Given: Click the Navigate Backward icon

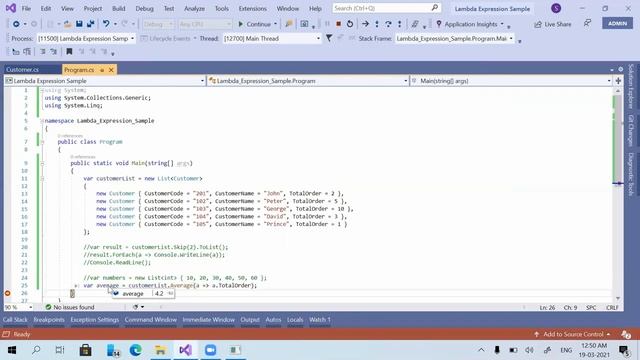Looking at the screenshot, I should tap(16, 24).
